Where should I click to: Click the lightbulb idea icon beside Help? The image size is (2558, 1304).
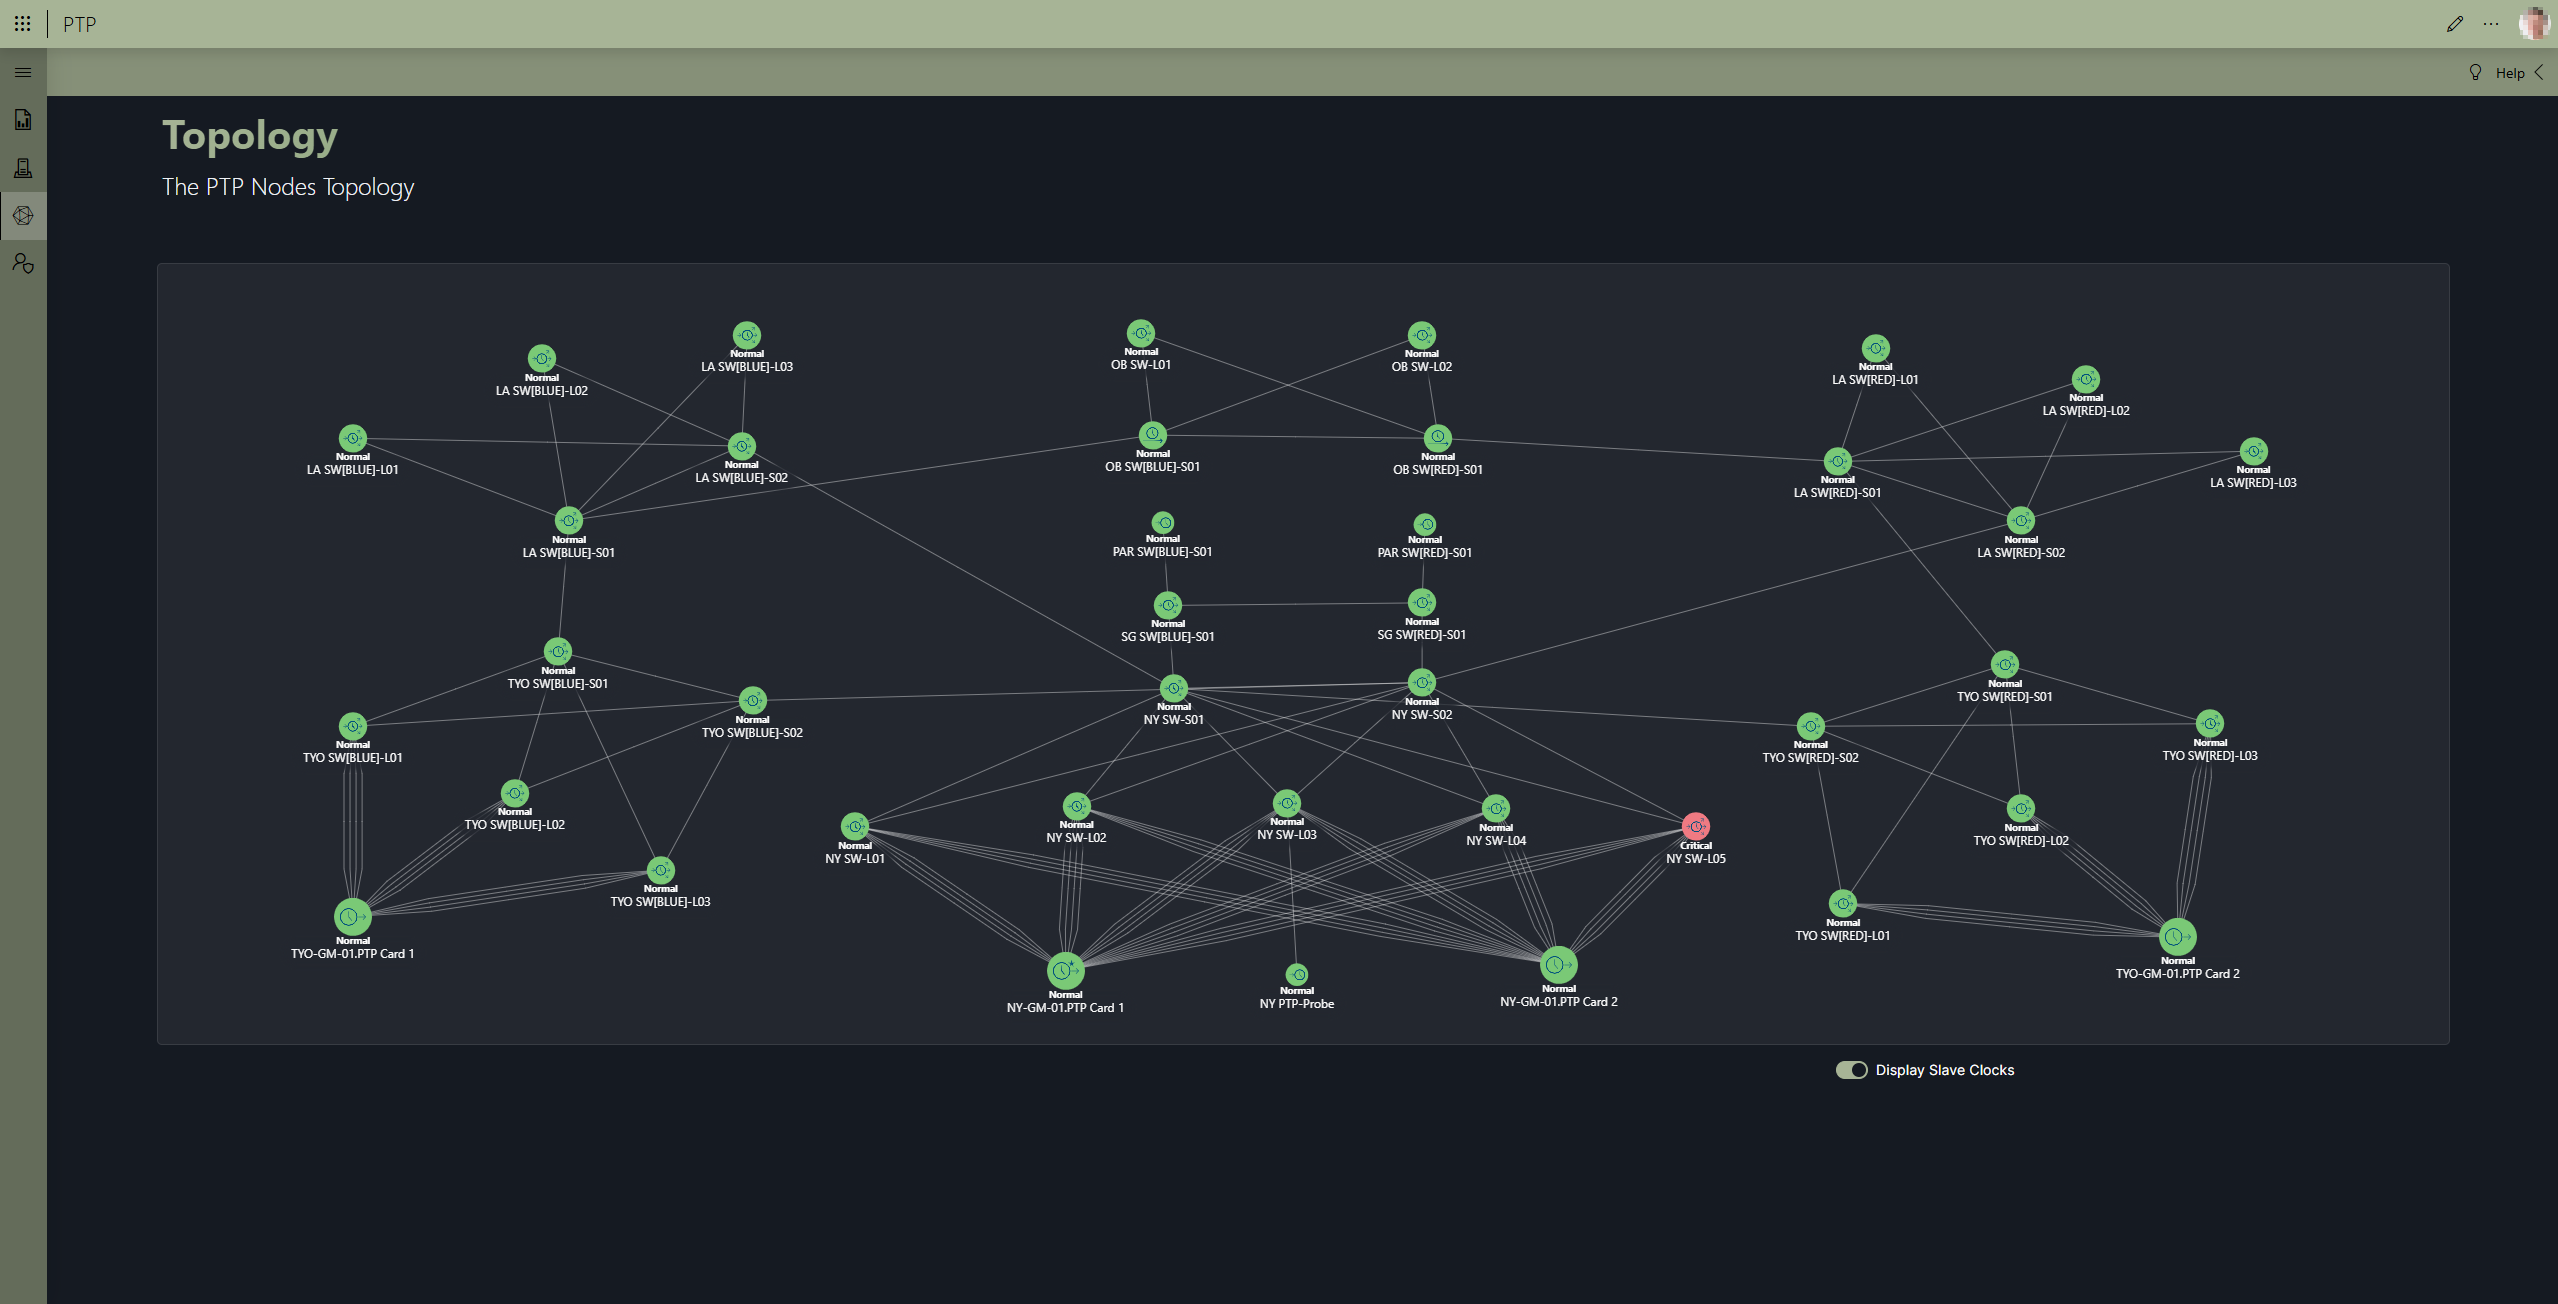tap(2474, 72)
